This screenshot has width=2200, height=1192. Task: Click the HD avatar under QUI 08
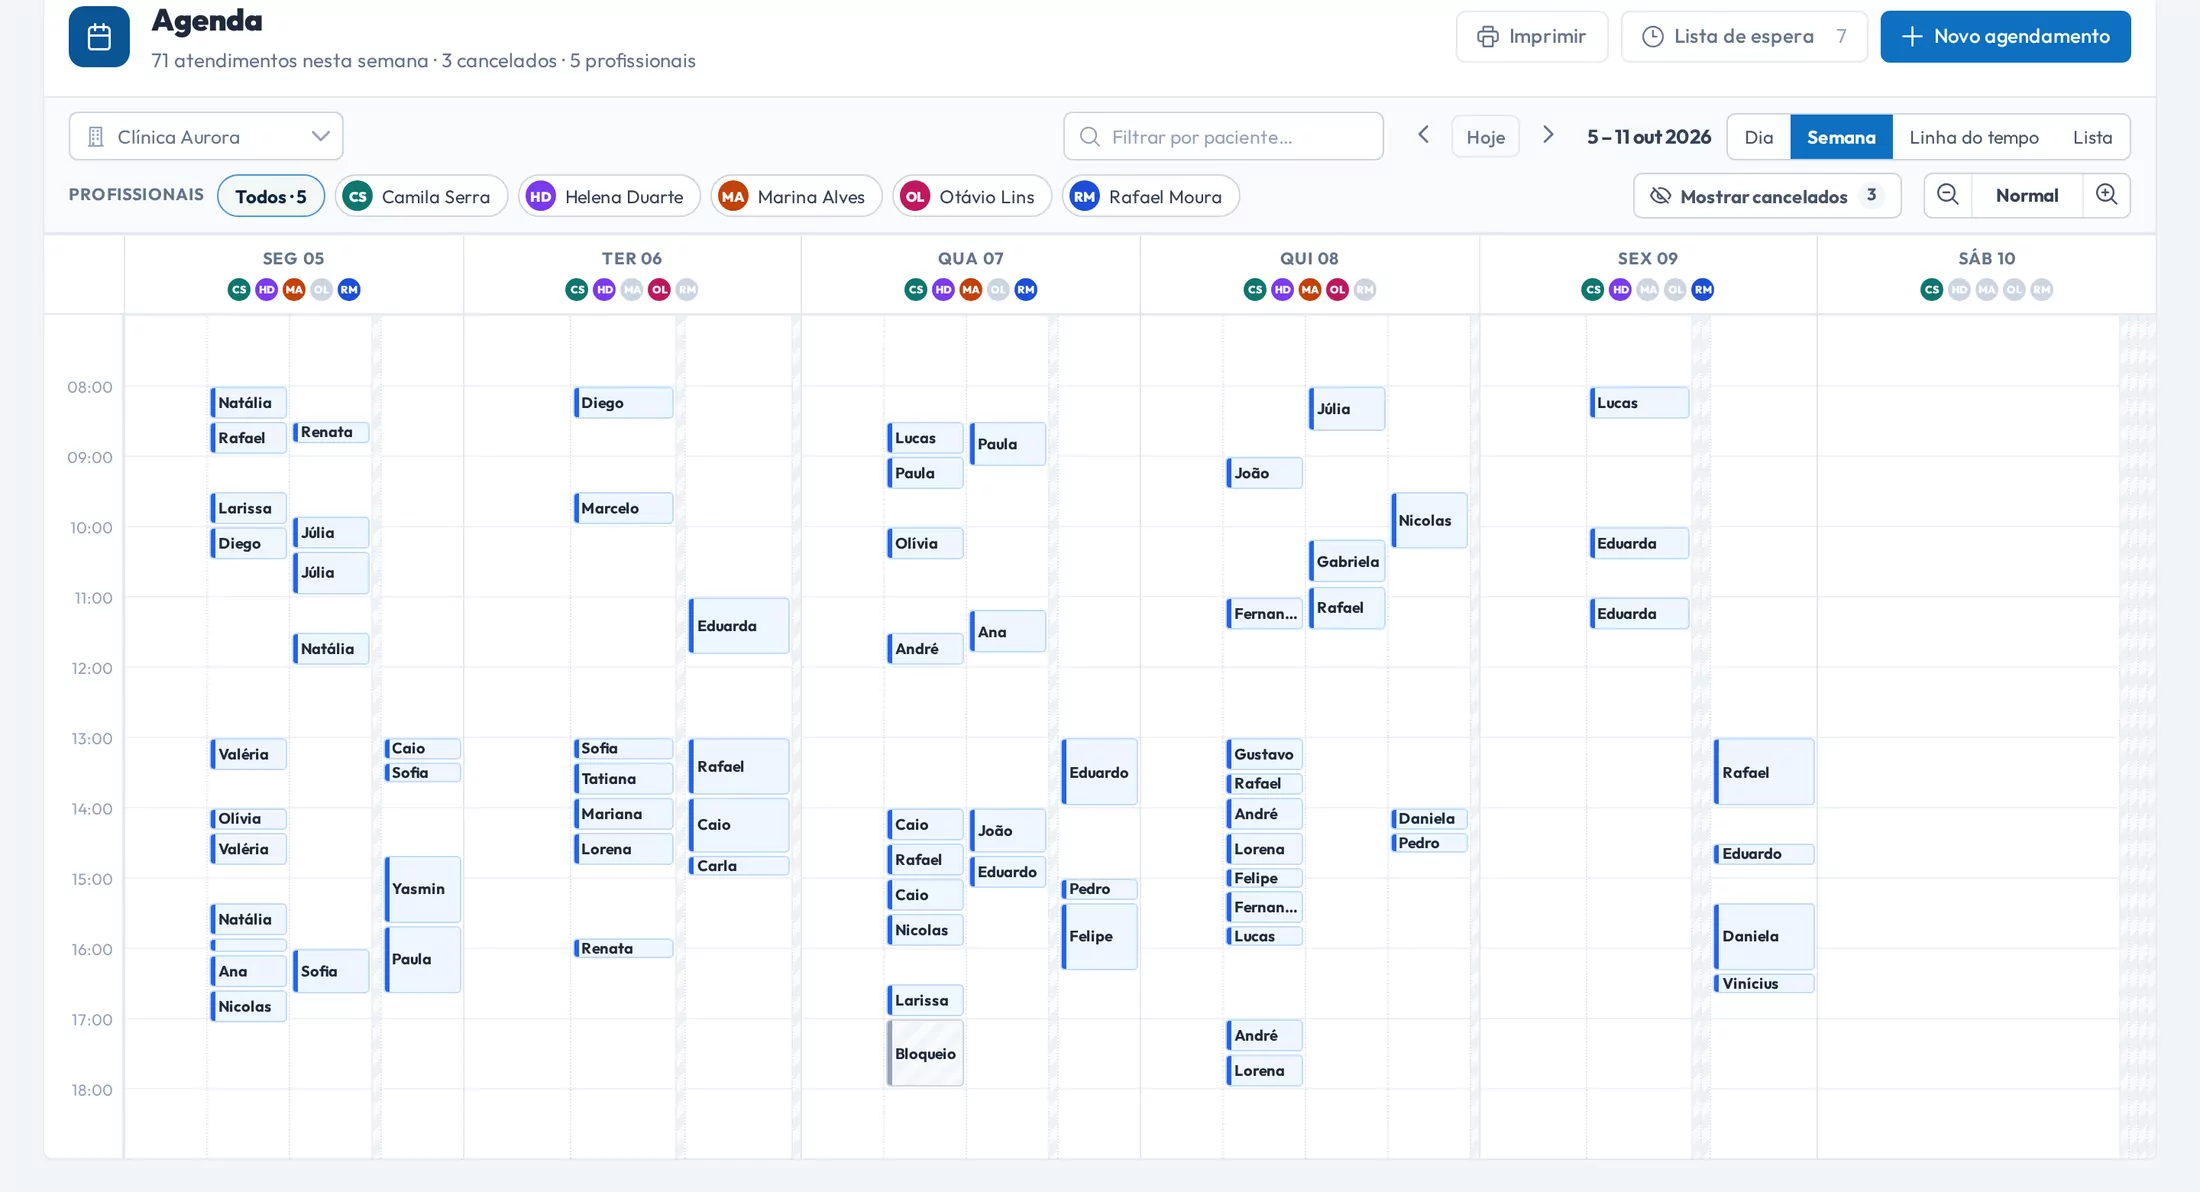pyautogui.click(x=1282, y=290)
